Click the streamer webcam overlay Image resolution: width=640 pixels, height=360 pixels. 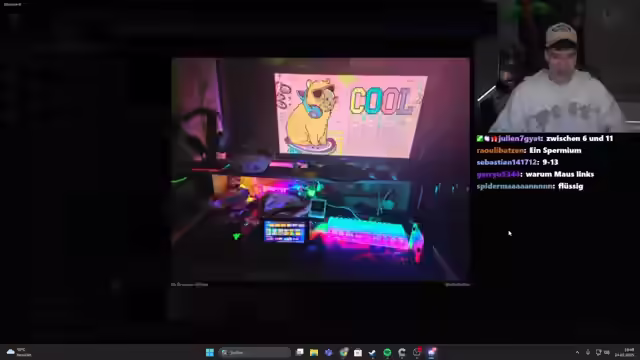[x=557, y=67]
